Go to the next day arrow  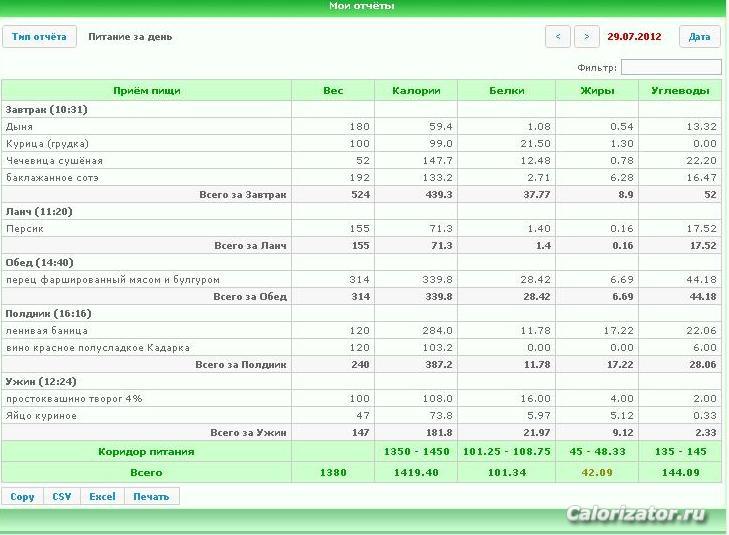pyautogui.click(x=587, y=37)
